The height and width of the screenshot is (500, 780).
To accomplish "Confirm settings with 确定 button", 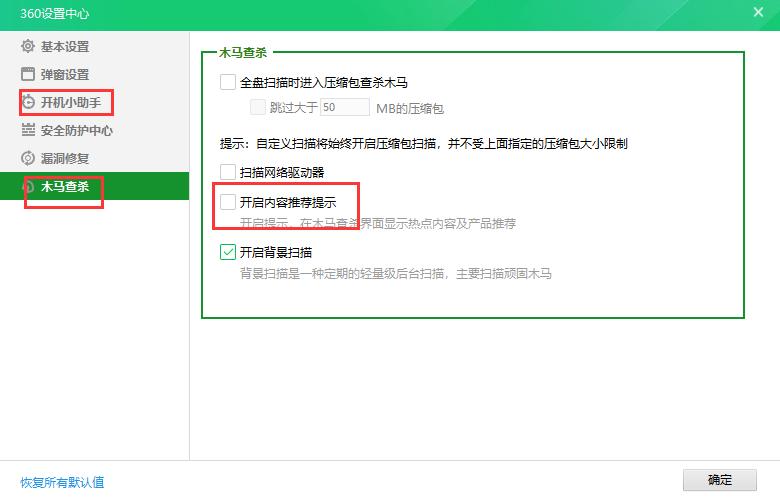I will click(x=720, y=480).
